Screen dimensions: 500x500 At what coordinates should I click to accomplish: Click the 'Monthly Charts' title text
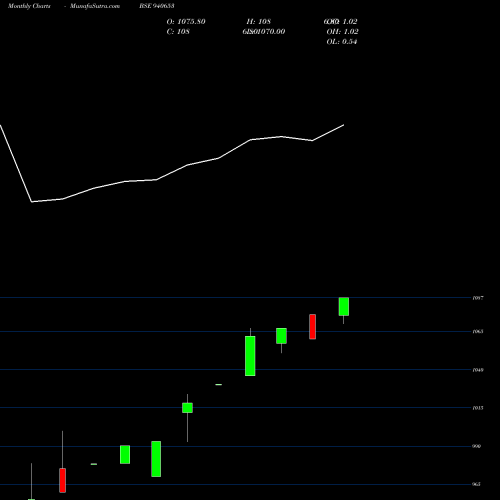click(x=29, y=6)
